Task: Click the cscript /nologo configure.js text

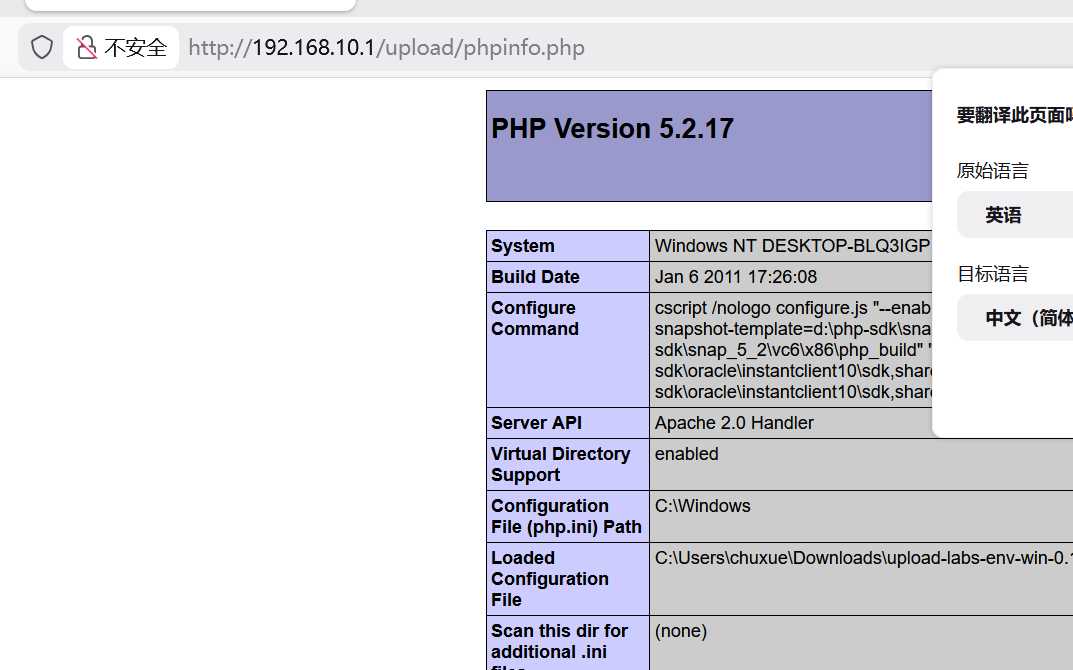Action: coord(761,308)
